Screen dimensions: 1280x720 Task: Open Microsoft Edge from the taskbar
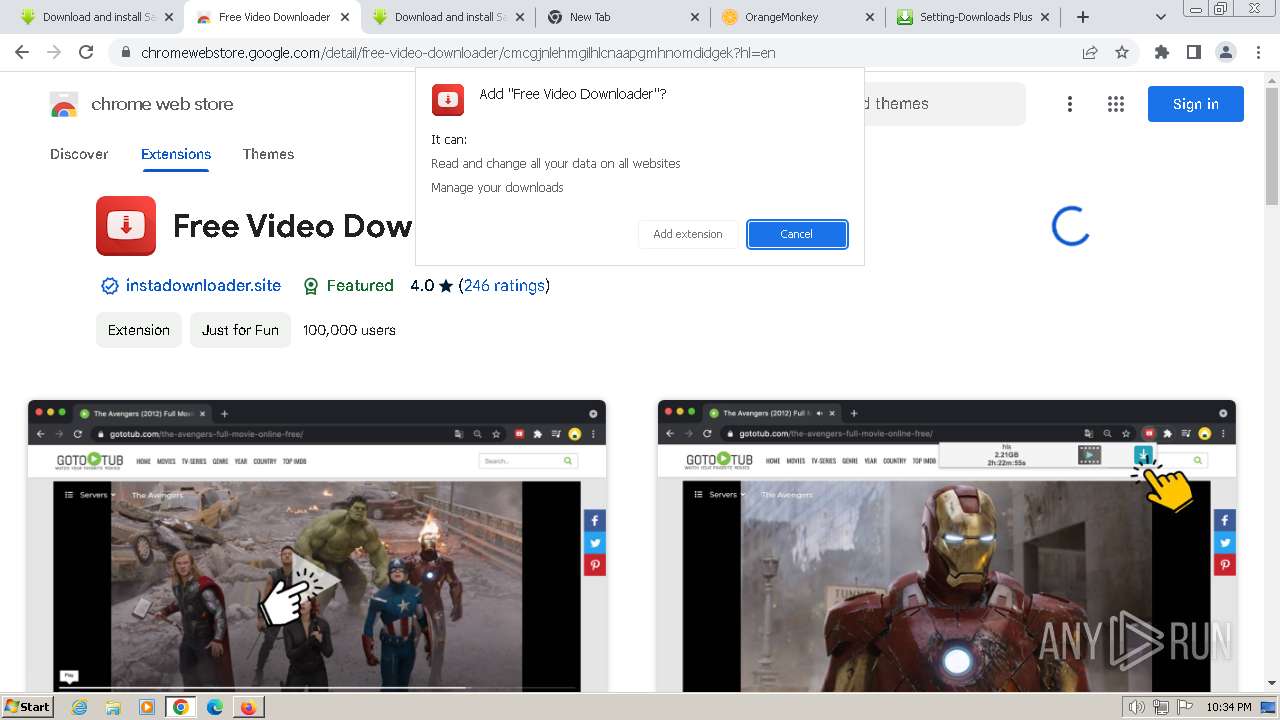click(x=215, y=707)
